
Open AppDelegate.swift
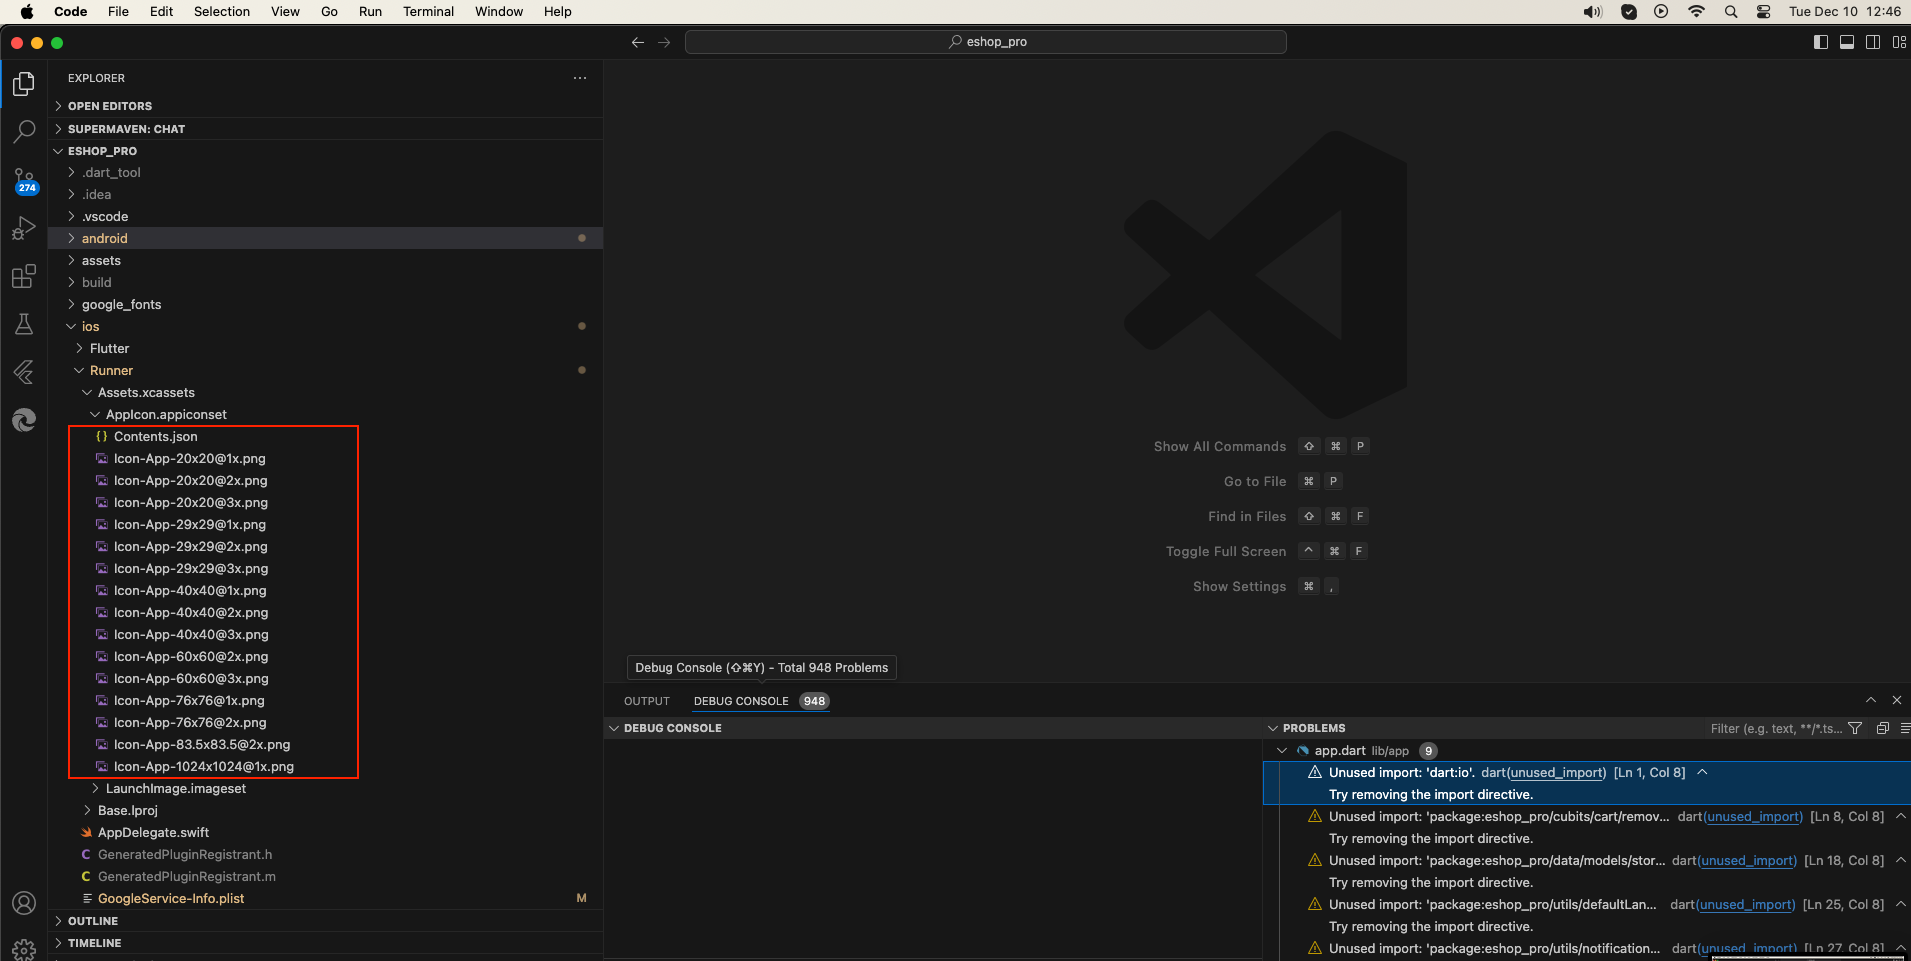coord(325,832)
